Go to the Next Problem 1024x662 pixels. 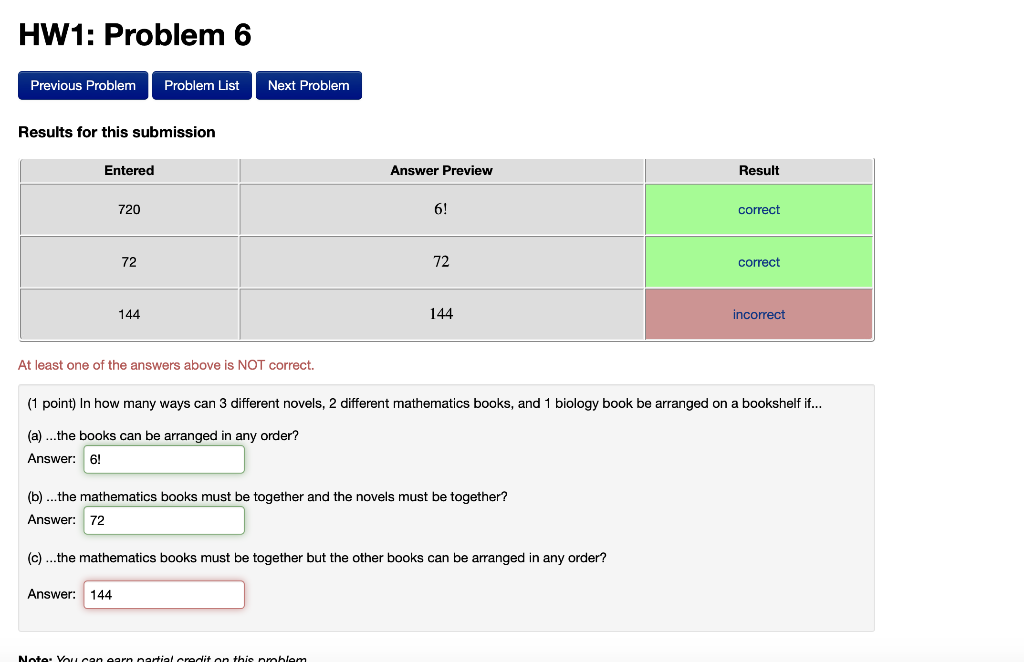(308, 85)
